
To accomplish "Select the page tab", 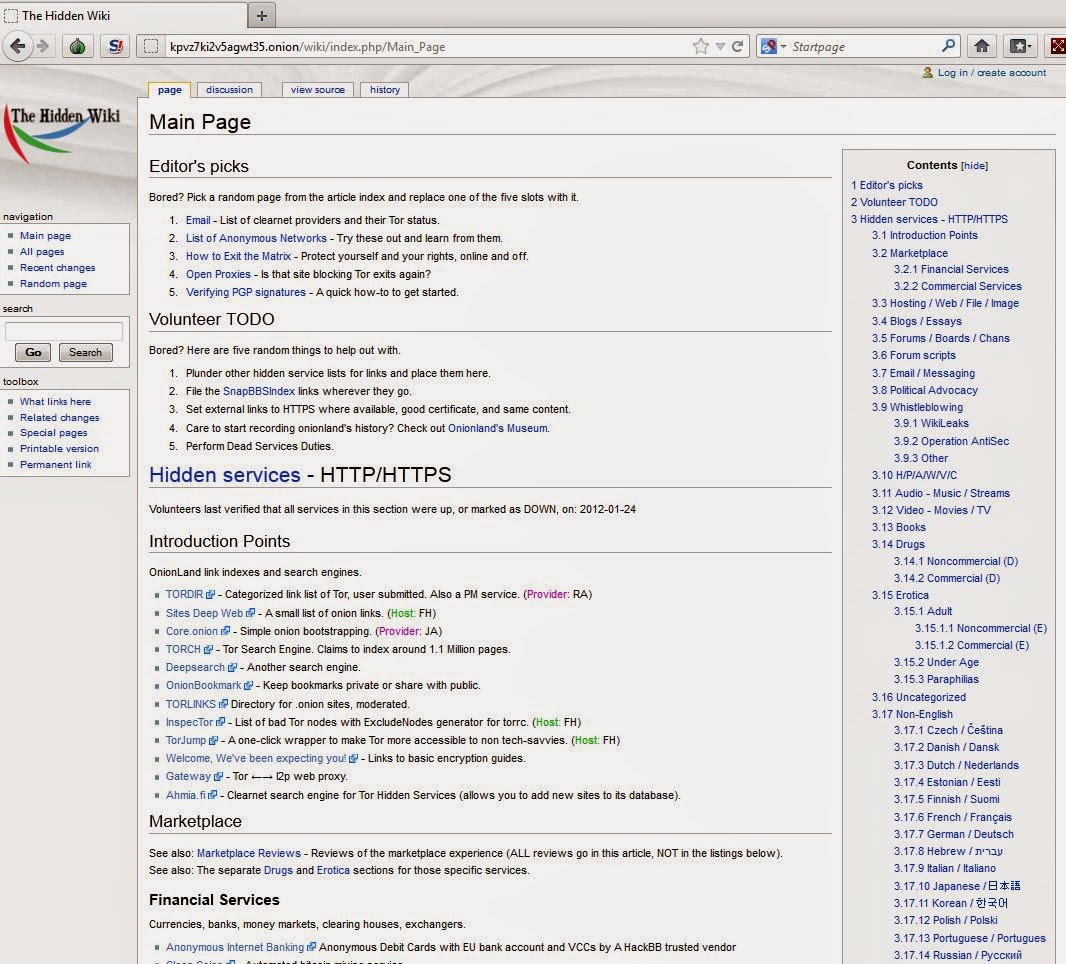I will 169,90.
